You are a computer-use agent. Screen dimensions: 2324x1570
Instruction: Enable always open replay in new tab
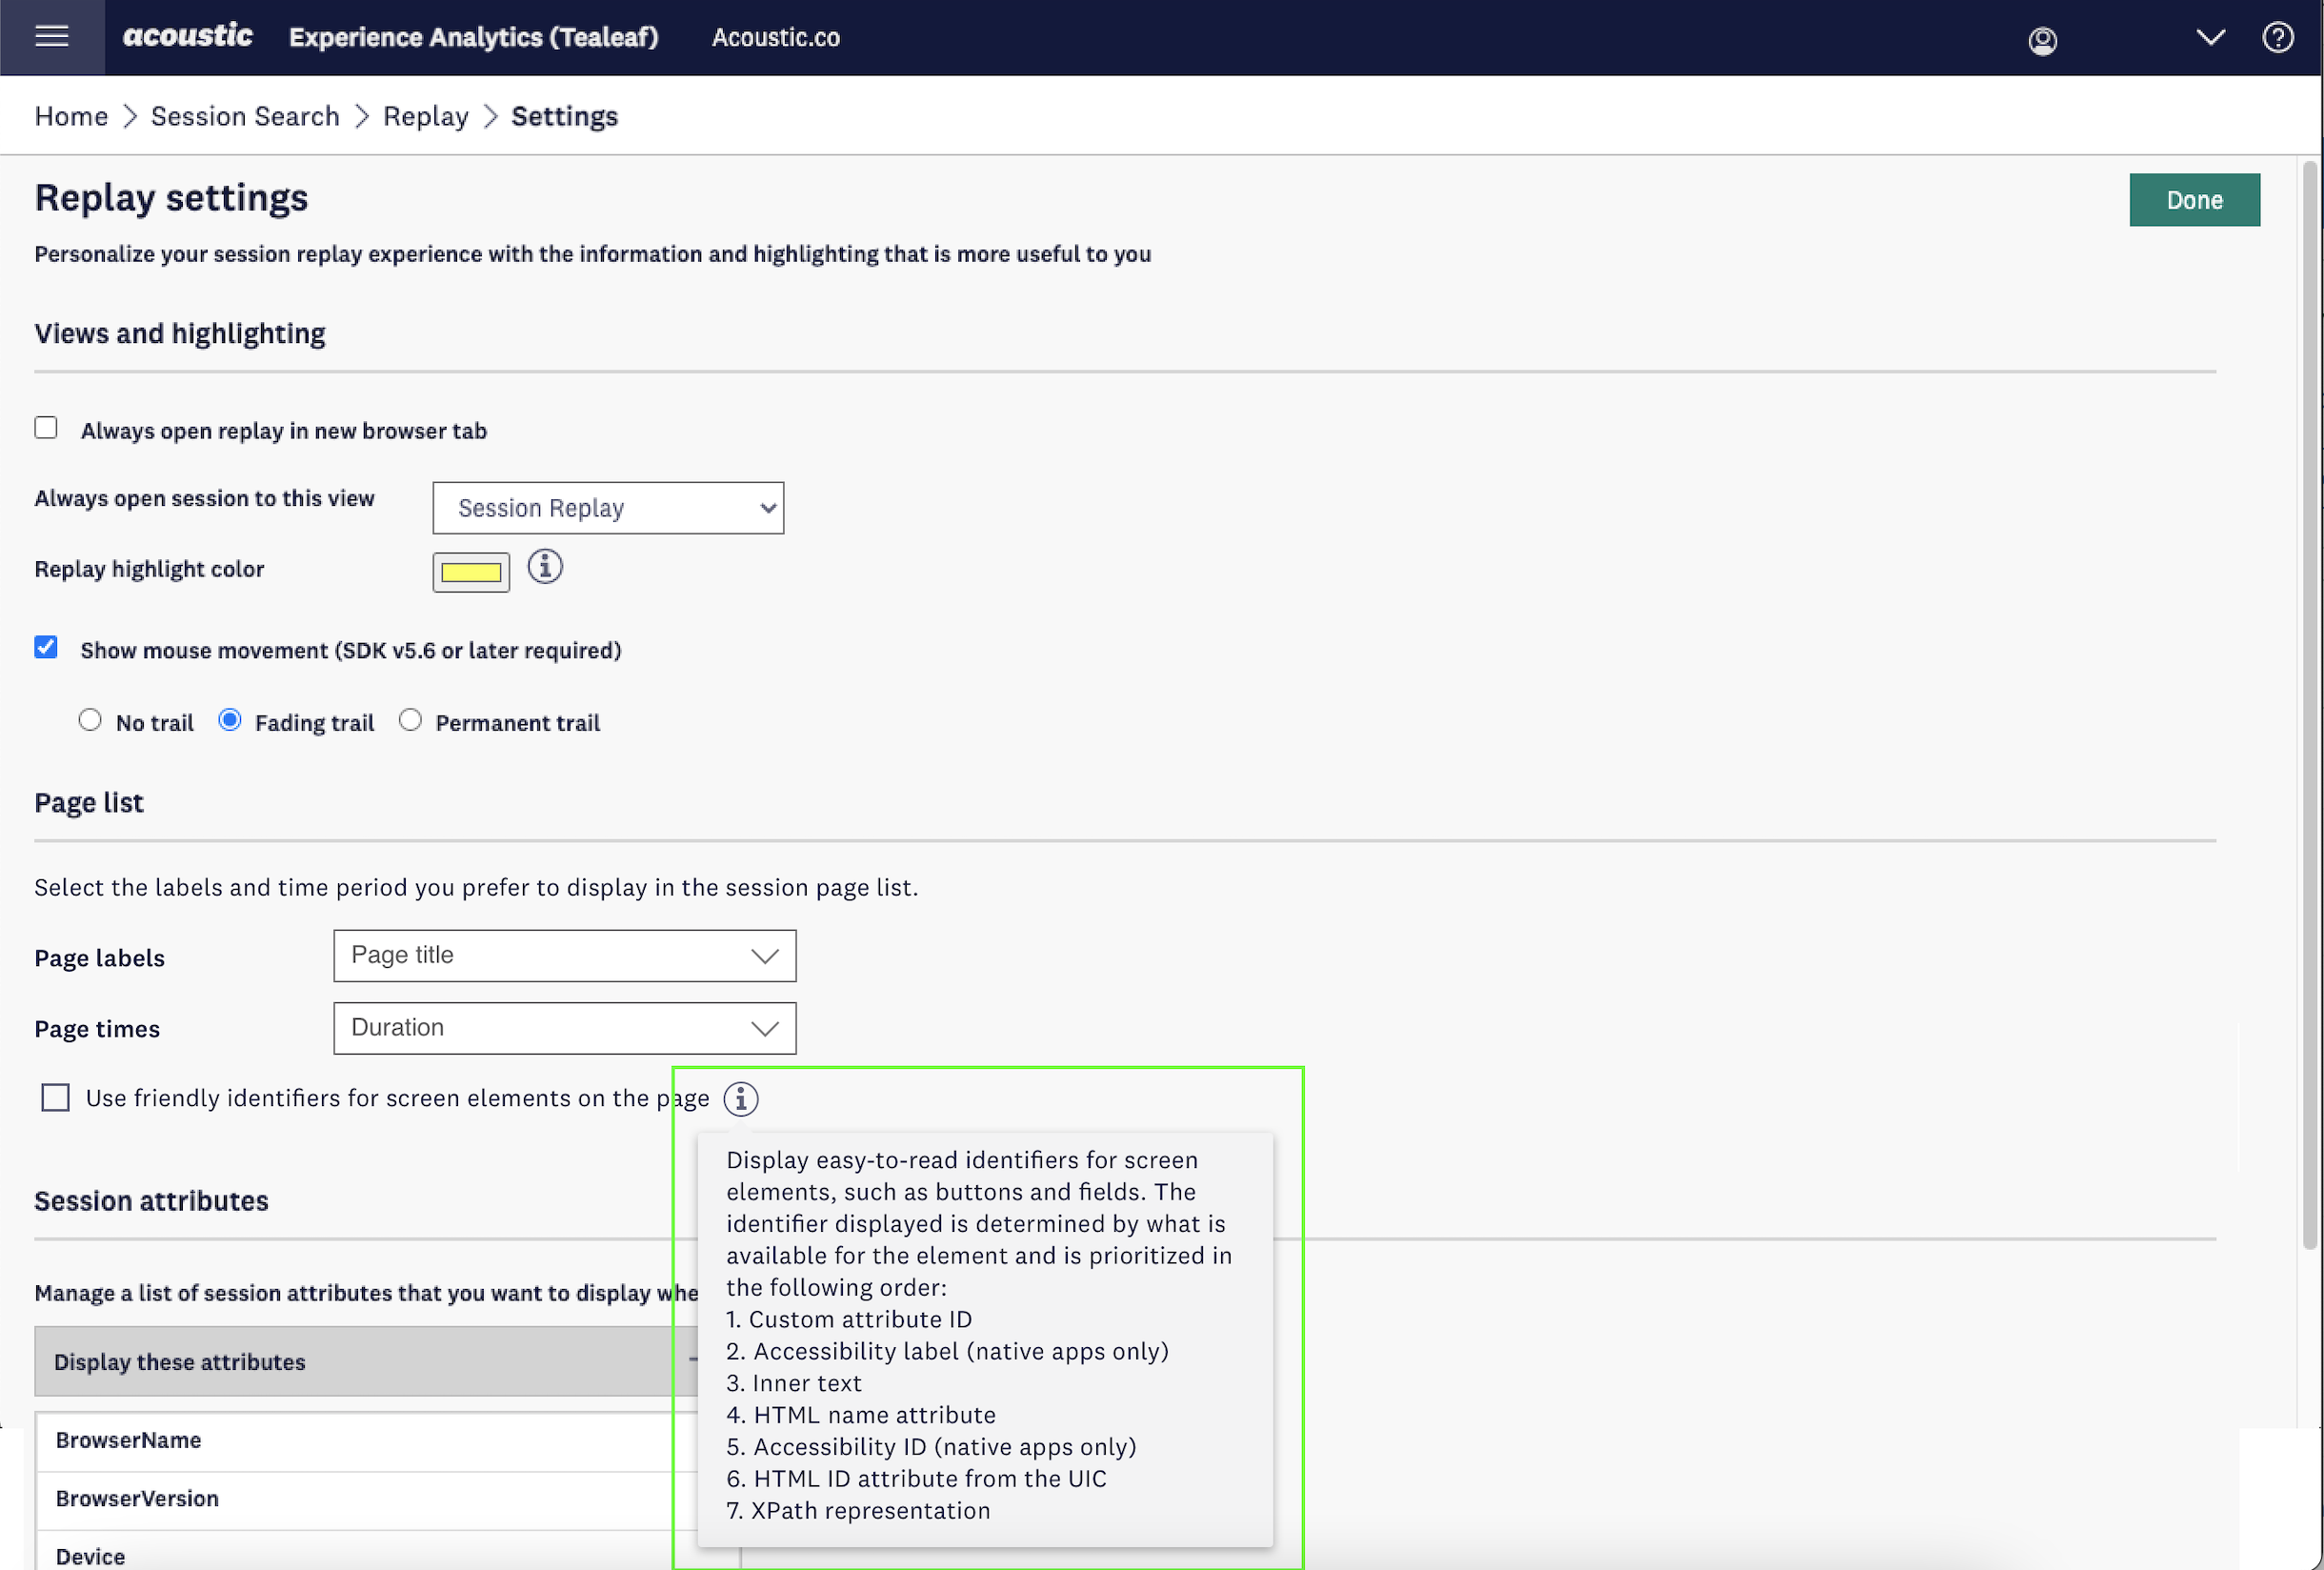[46, 429]
